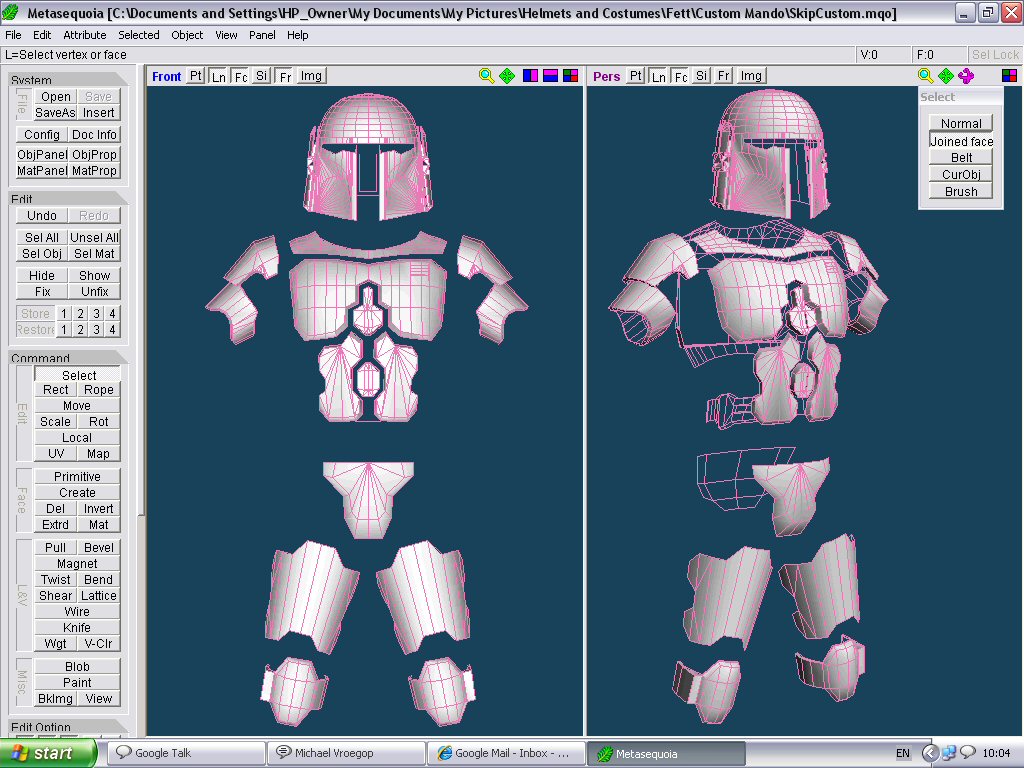Image resolution: width=1024 pixels, height=768 pixels.
Task: Toggle Fr display in Front view
Action: [285, 76]
